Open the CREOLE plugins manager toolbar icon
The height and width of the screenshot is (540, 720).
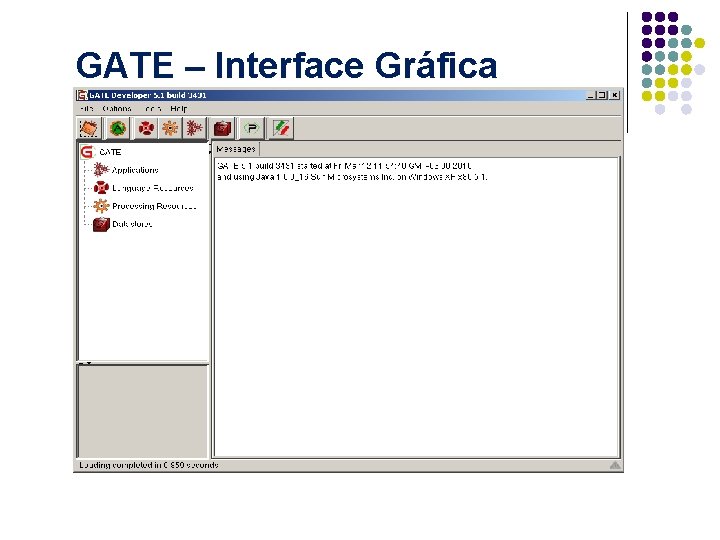pyautogui.click(x=252, y=128)
